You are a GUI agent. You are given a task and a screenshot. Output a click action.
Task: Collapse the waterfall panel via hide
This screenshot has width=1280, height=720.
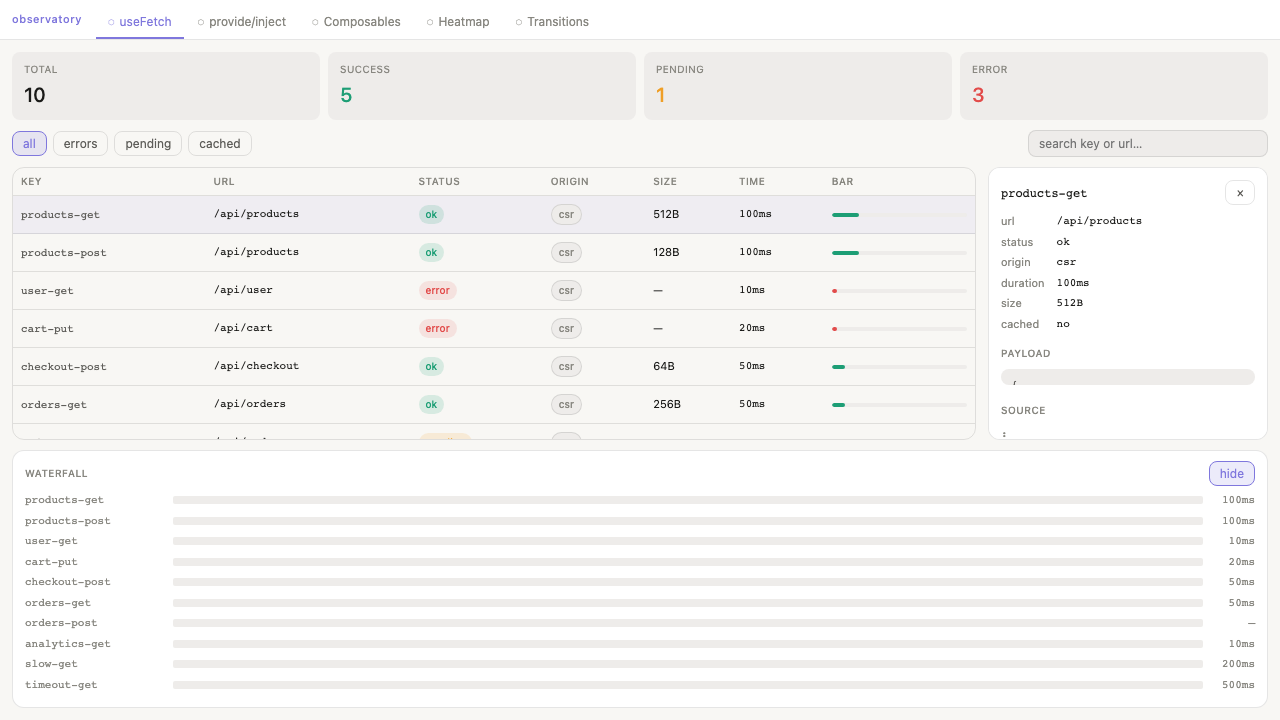point(1231,473)
